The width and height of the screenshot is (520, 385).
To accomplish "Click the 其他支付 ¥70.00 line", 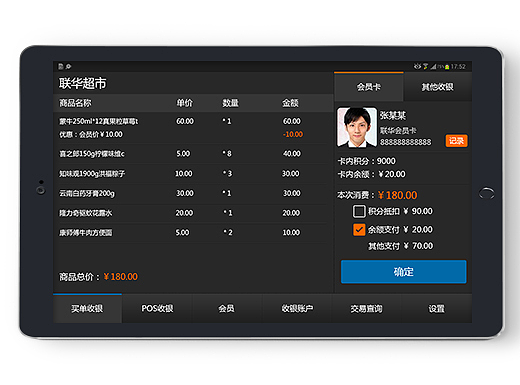I will (400, 246).
